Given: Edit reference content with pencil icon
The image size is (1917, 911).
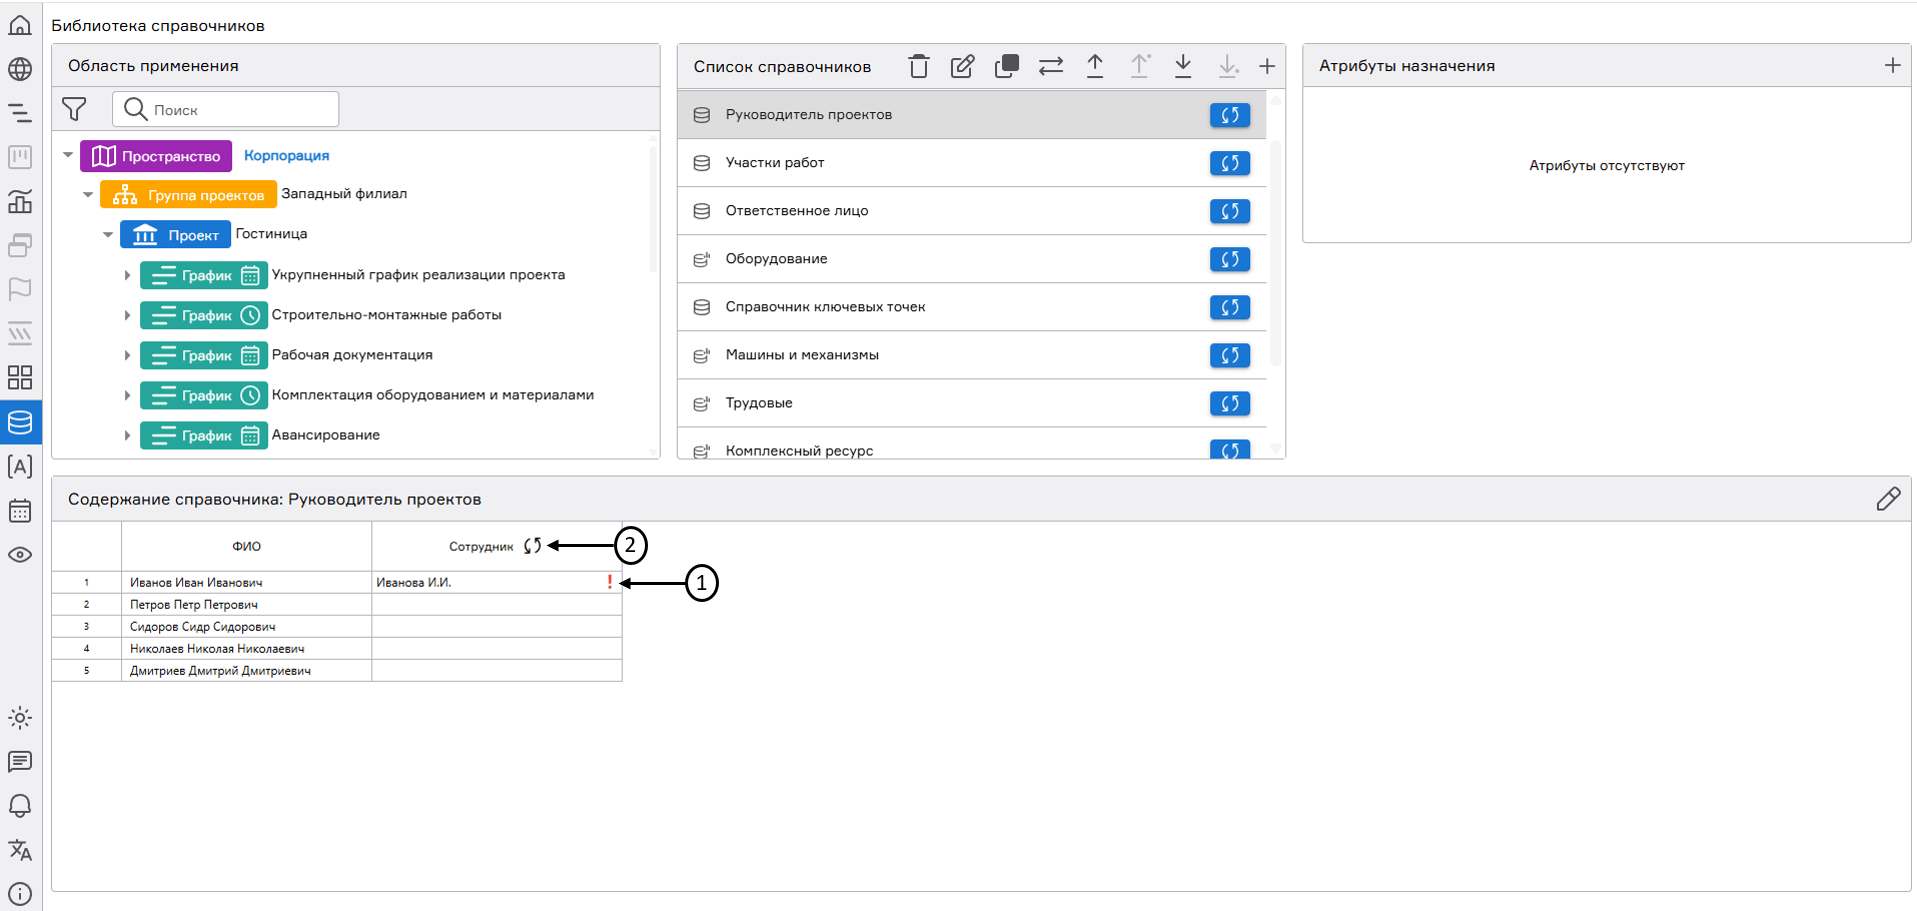Looking at the screenshot, I should click(x=1887, y=499).
